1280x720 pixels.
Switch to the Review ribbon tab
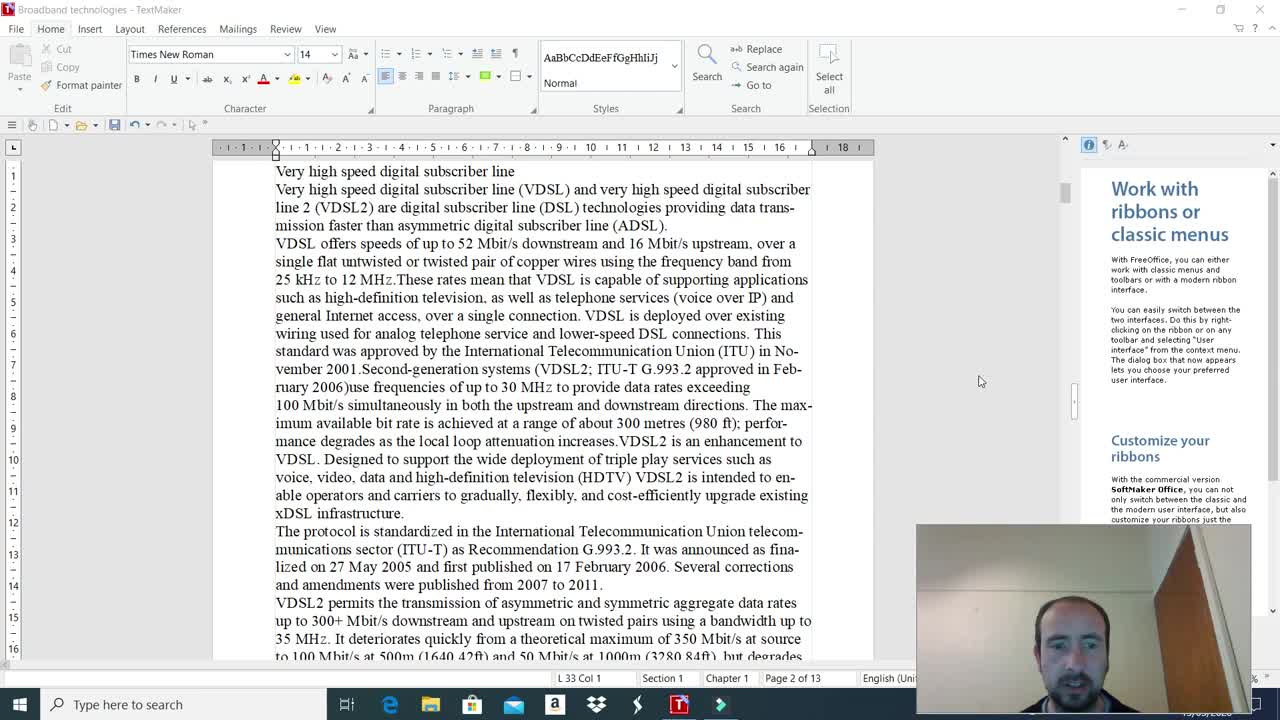coord(285,29)
